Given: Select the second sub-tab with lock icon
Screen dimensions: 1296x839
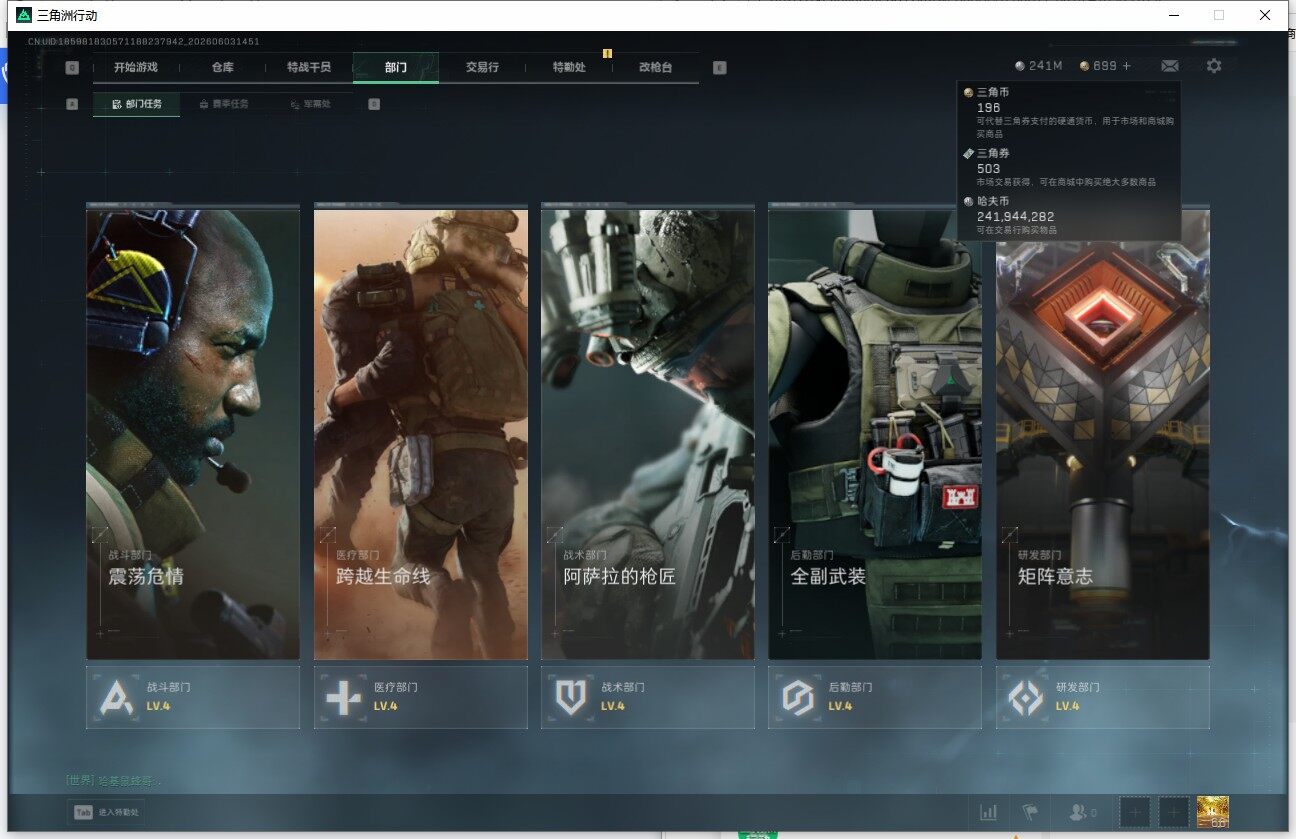Looking at the screenshot, I should 224,104.
